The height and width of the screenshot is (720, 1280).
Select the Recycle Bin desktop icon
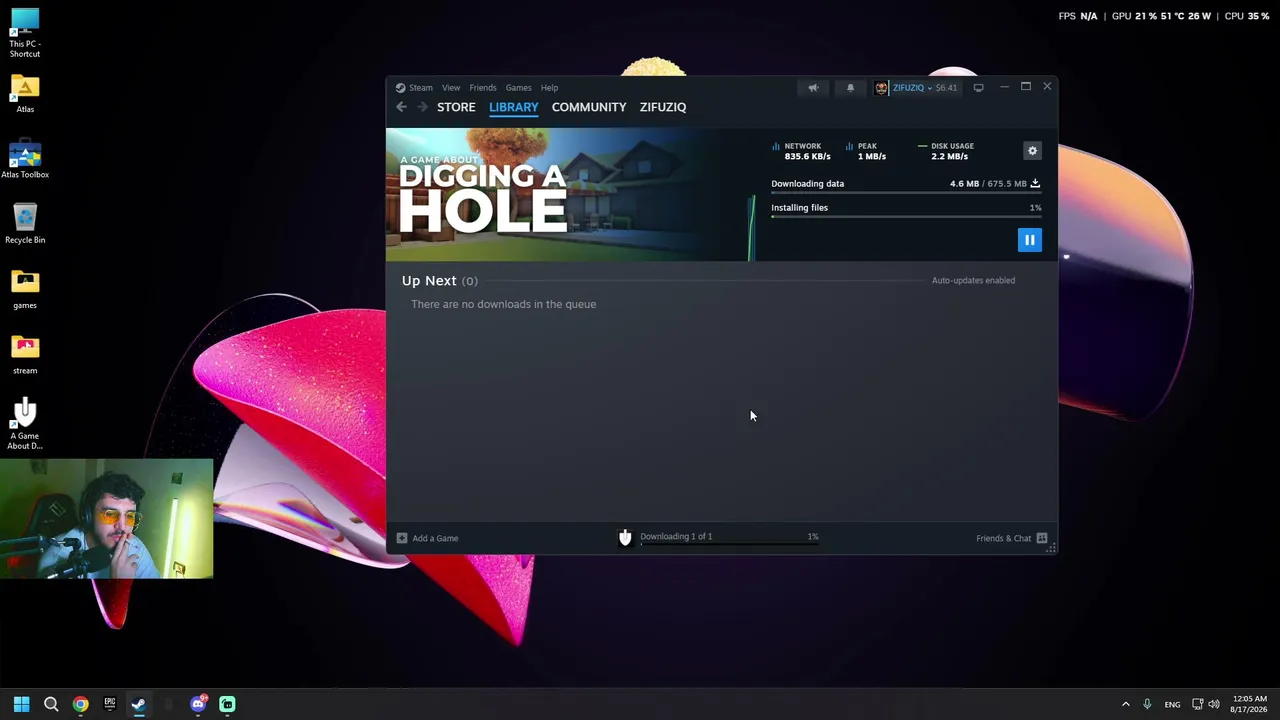coord(25,225)
